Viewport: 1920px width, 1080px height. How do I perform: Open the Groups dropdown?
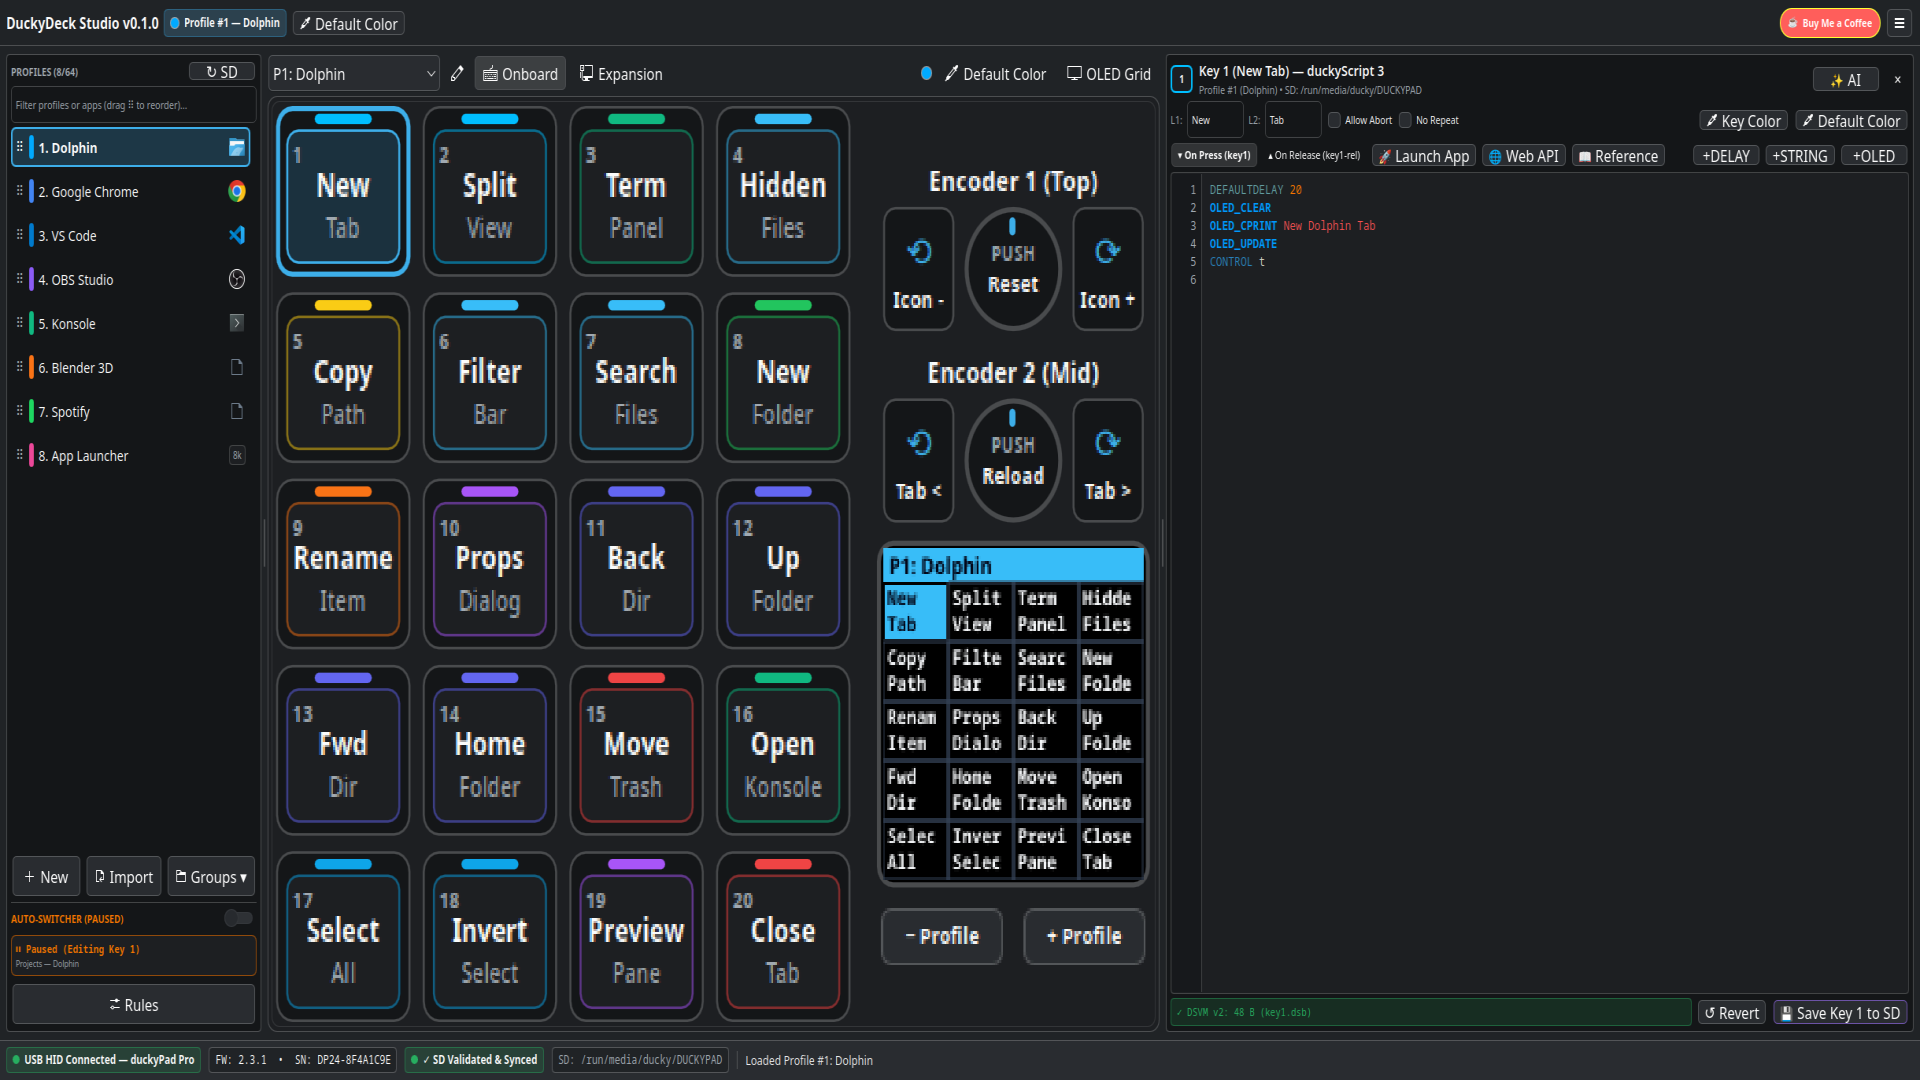point(211,877)
